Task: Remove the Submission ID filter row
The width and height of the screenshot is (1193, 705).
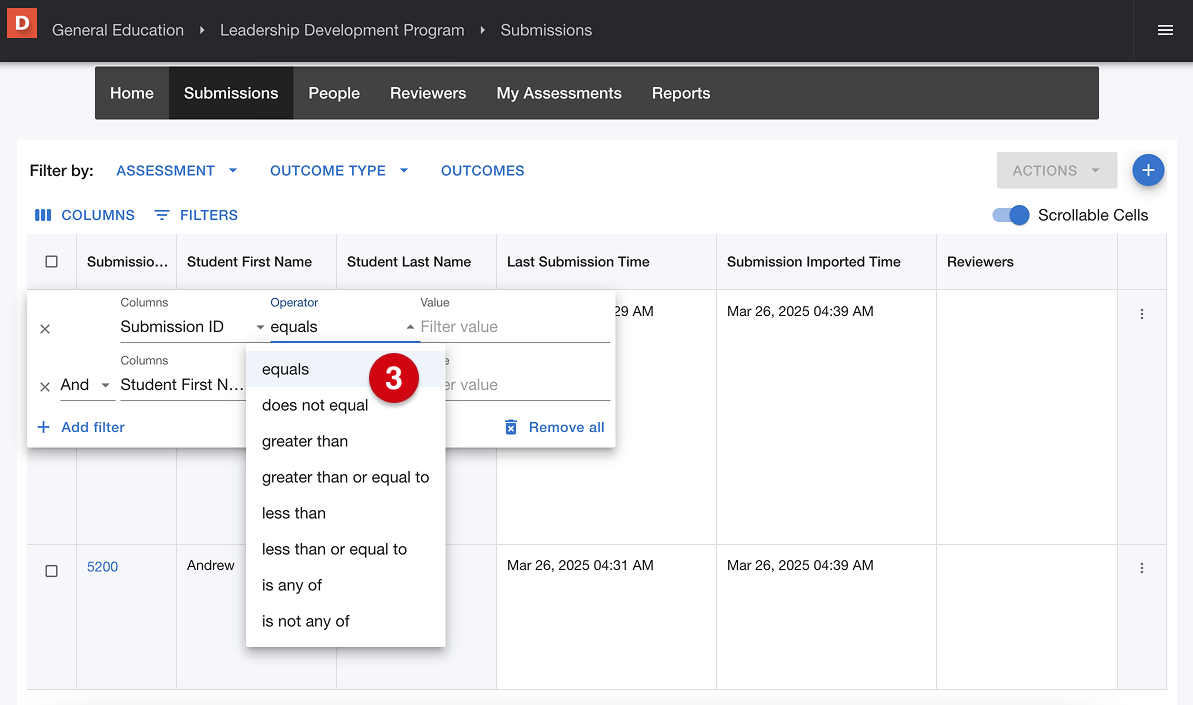Action: tap(45, 329)
